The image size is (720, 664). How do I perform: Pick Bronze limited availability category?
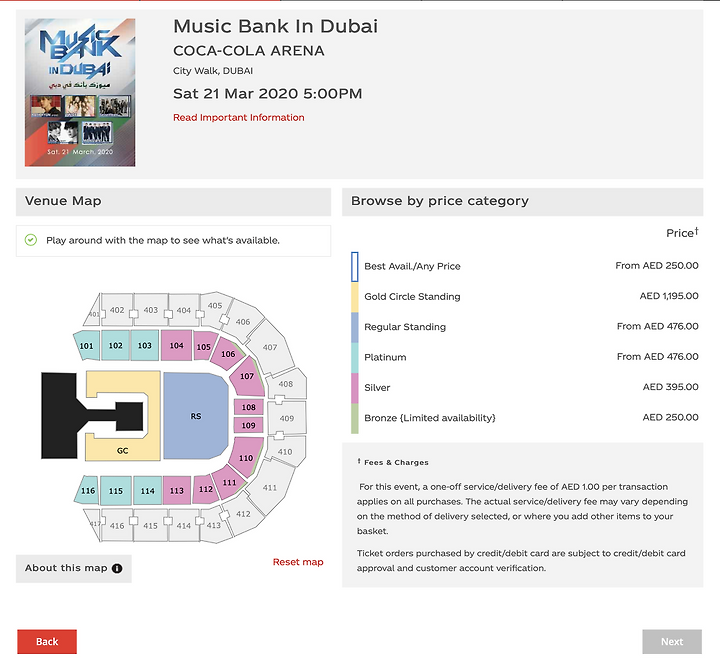[524, 418]
